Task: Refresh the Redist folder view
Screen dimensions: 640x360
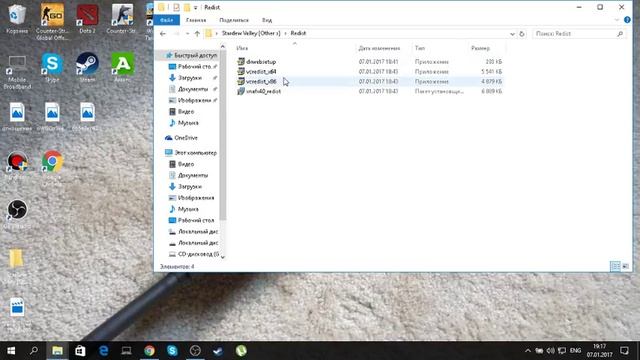Action: click(x=522, y=34)
